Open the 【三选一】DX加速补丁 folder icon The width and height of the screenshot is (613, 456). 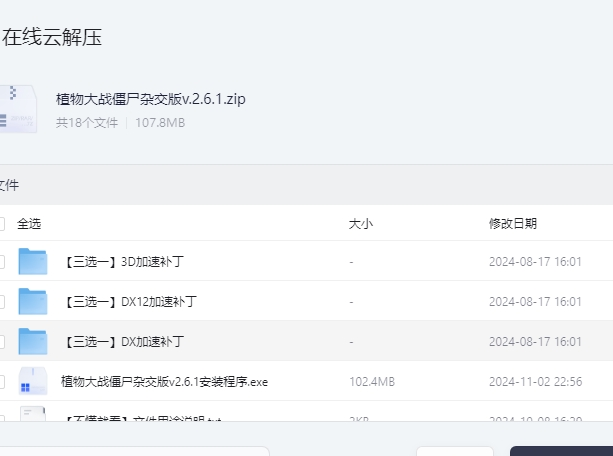tap(33, 341)
